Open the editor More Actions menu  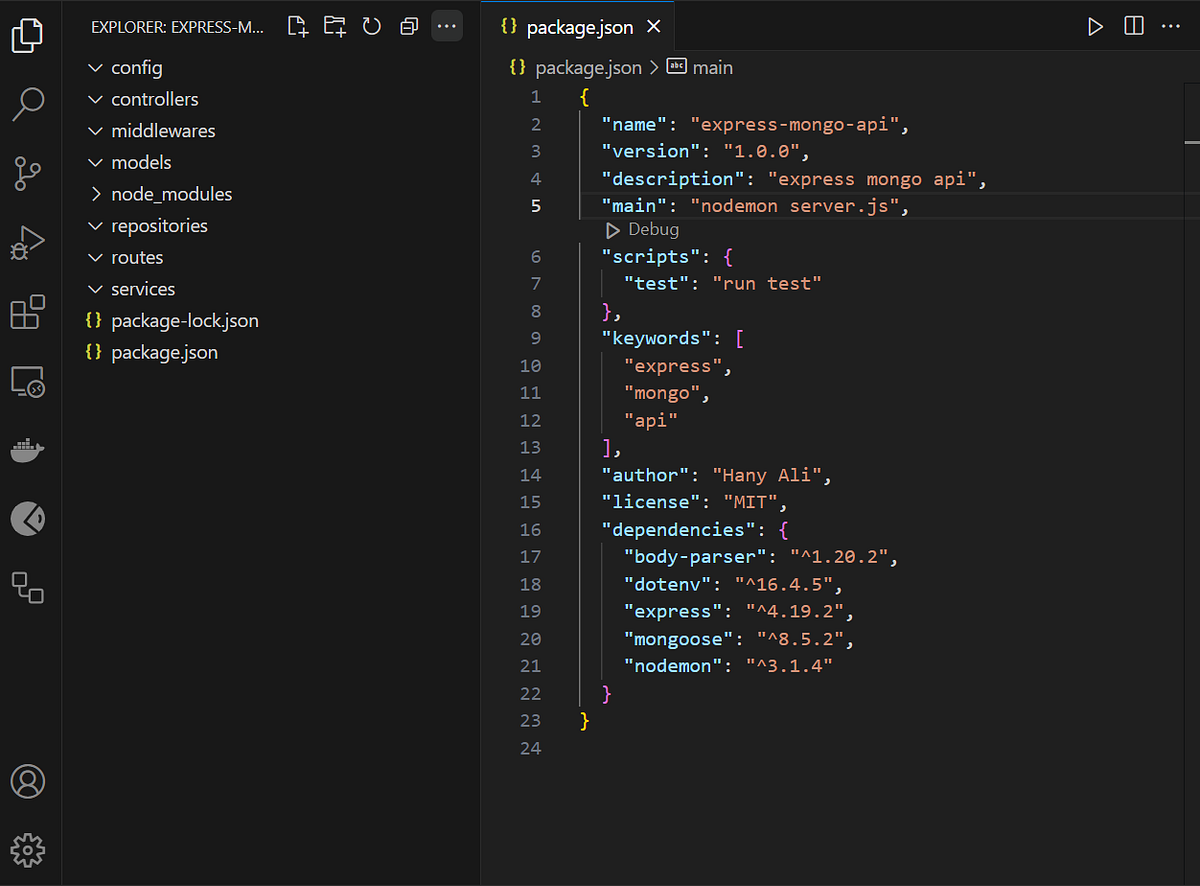click(x=1171, y=26)
